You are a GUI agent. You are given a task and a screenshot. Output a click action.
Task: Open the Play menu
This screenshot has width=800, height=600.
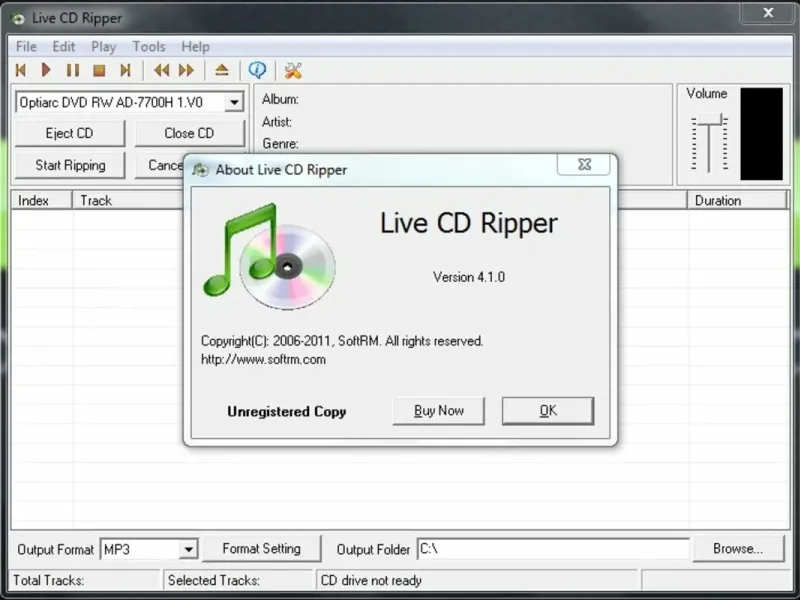pyautogui.click(x=104, y=46)
